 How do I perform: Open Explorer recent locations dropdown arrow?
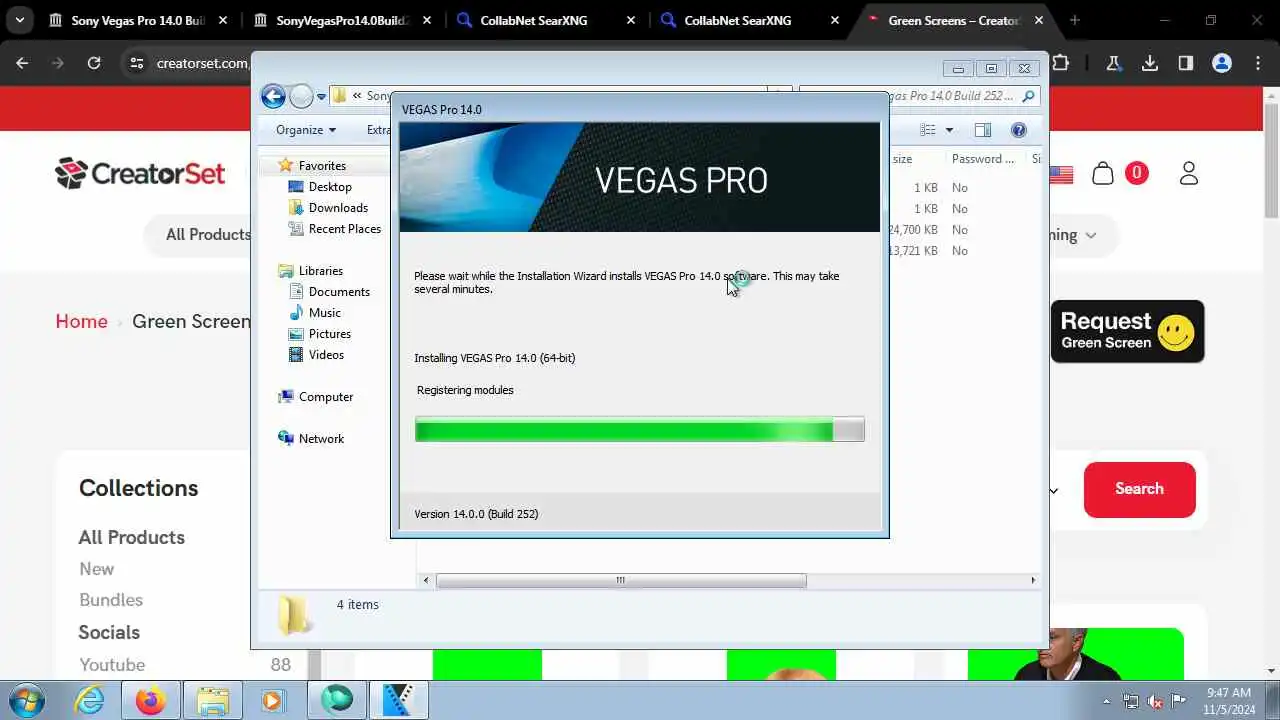coord(321,97)
